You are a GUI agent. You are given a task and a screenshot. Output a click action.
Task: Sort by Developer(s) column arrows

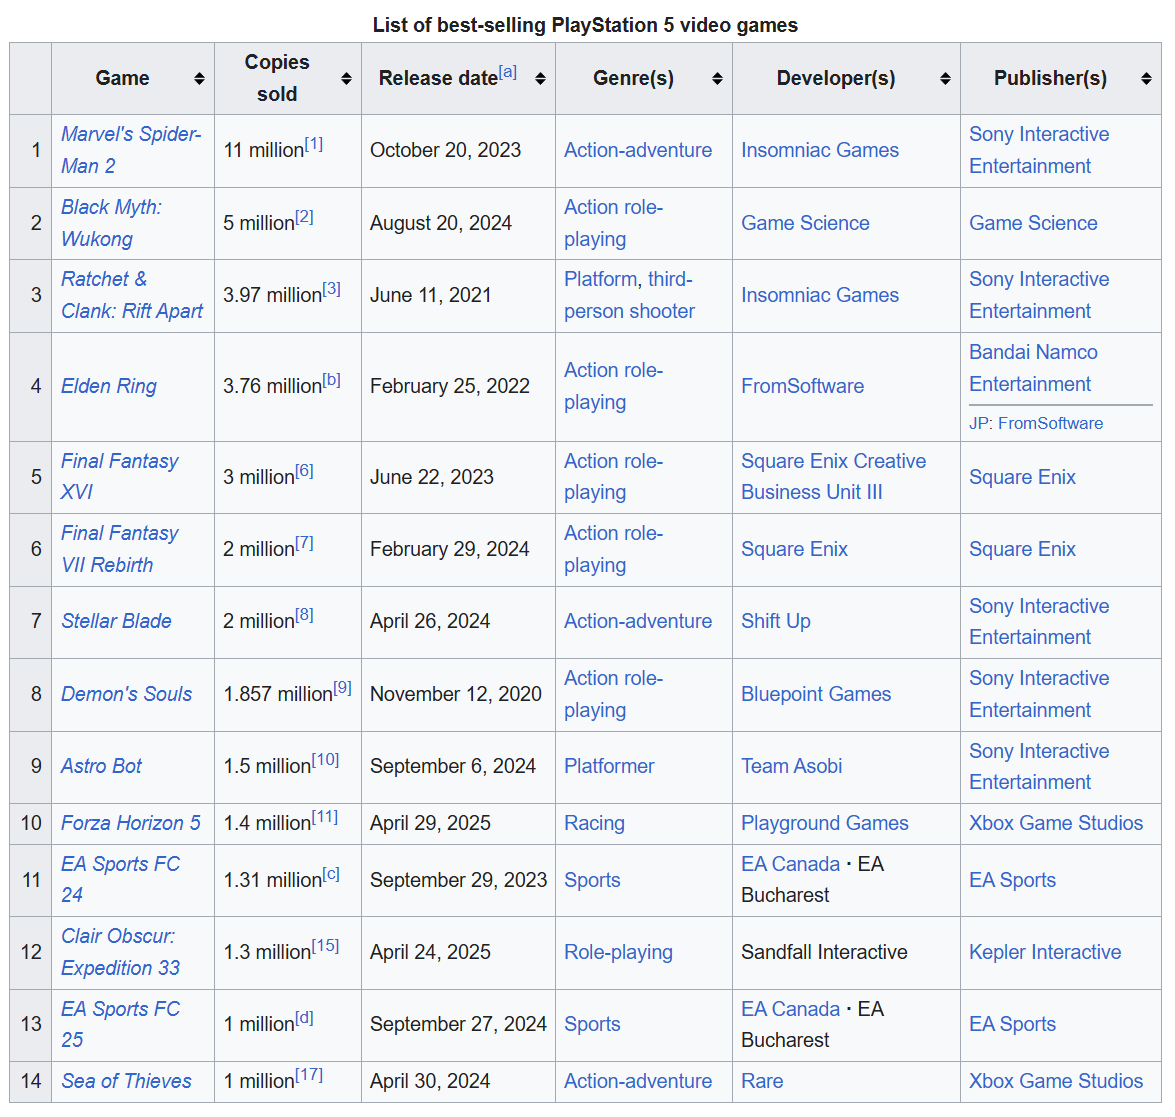(x=945, y=79)
